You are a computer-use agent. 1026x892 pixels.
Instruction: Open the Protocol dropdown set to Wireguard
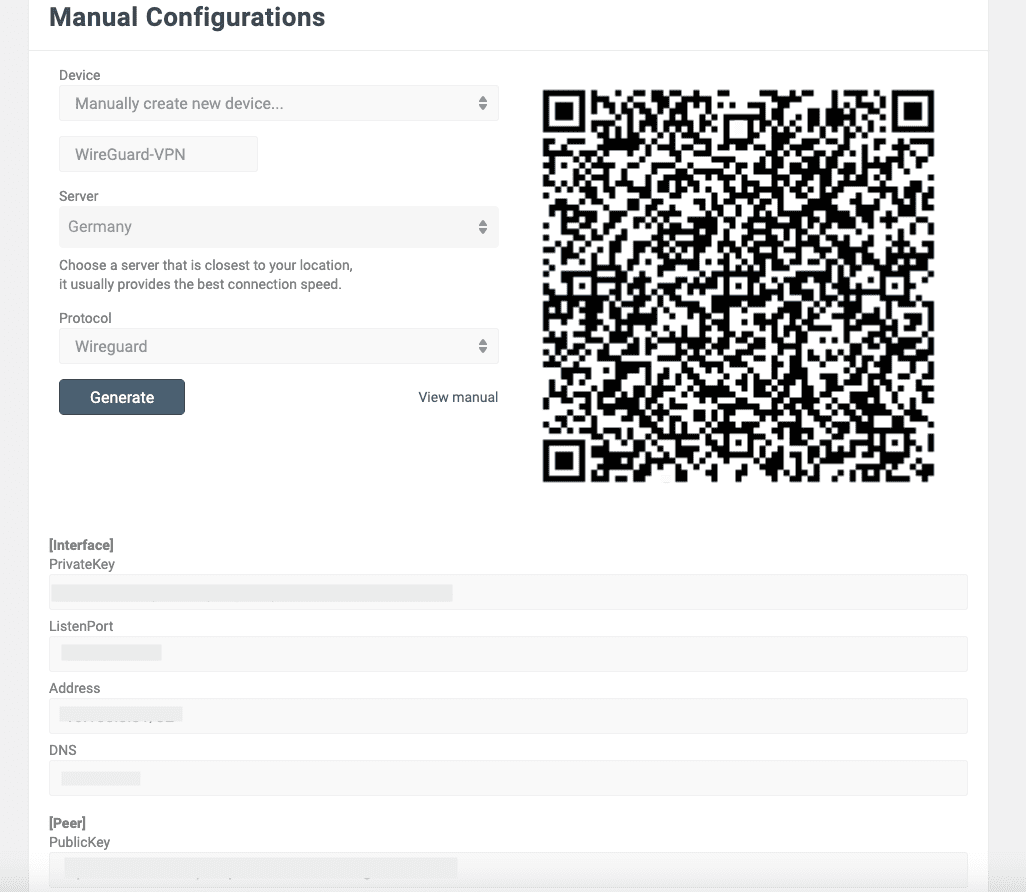(x=278, y=346)
